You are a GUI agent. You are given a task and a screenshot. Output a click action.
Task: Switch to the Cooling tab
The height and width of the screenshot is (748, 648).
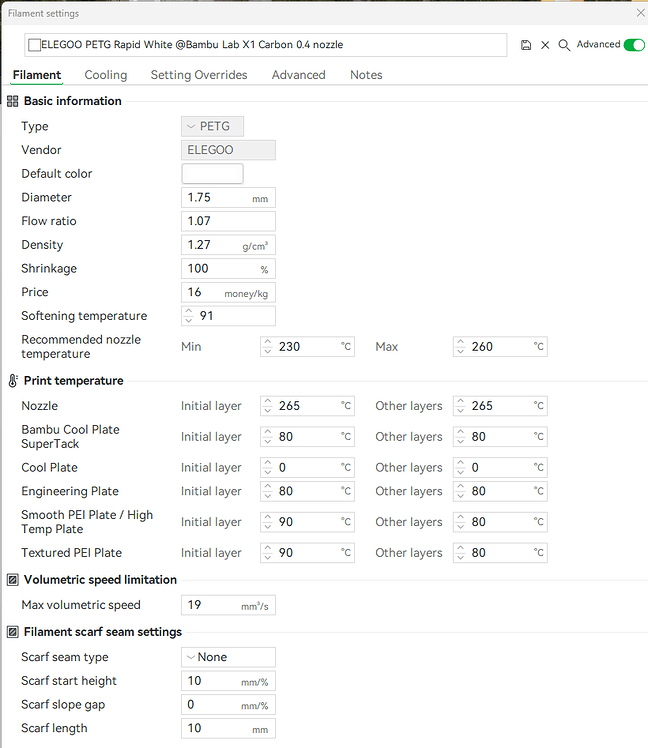105,75
